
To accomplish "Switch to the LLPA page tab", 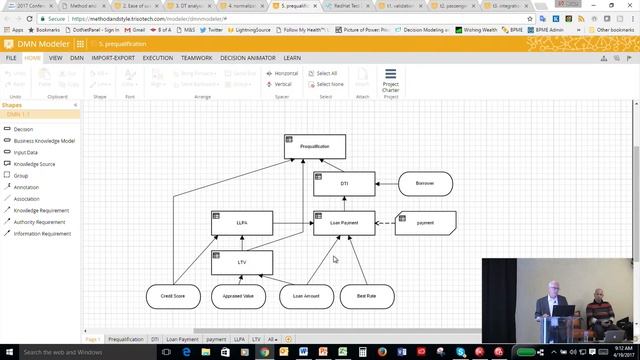I will [239, 339].
